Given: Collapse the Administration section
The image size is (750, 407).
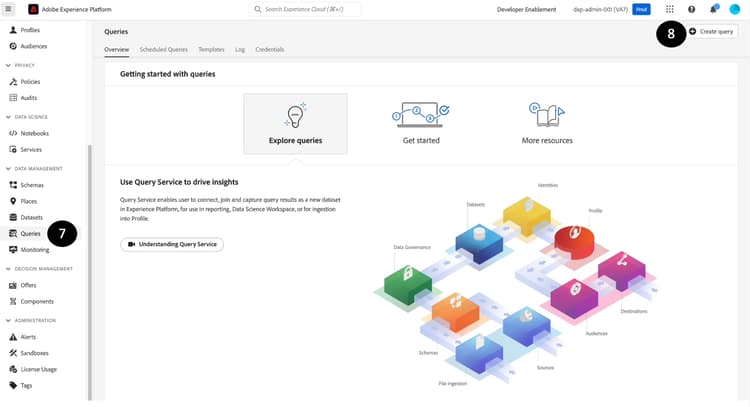Looking at the screenshot, I should 8,320.
